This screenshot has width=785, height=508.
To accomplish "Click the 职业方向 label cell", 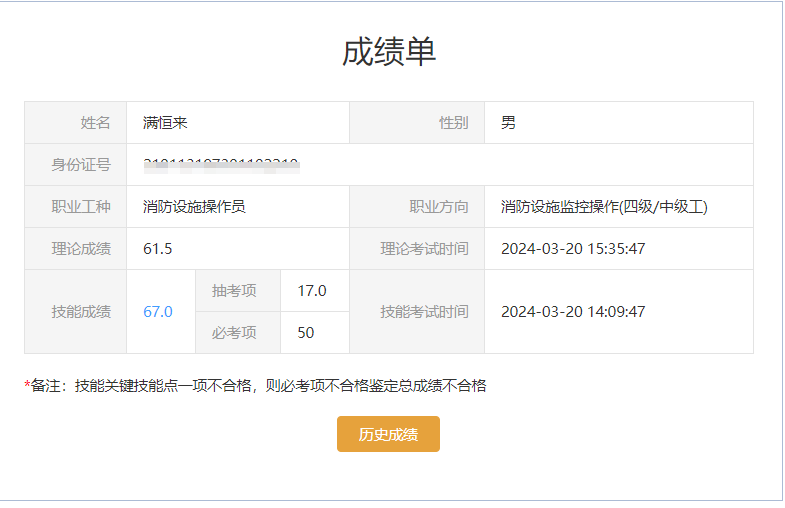I will (438, 207).
